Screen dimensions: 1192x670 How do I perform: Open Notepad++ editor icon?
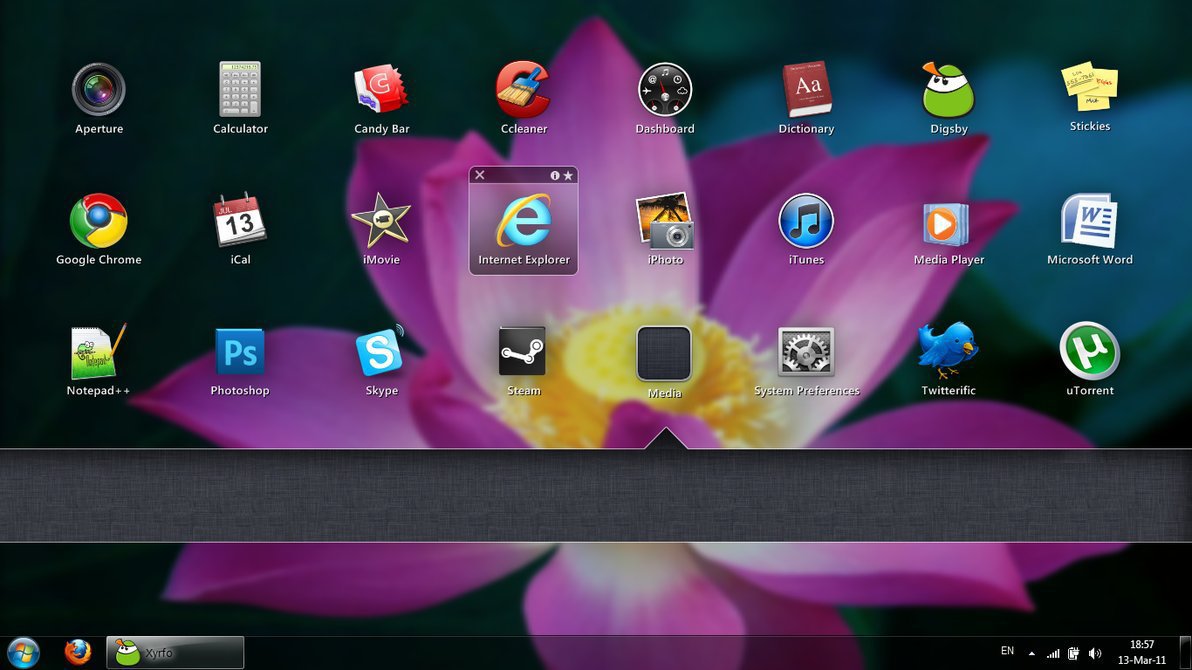99,351
